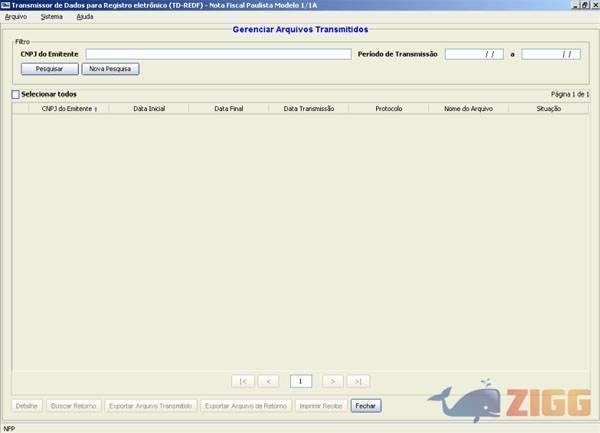The height and width of the screenshot is (433, 600).
Task: Click the transmission period start date field
Action: 474,54
